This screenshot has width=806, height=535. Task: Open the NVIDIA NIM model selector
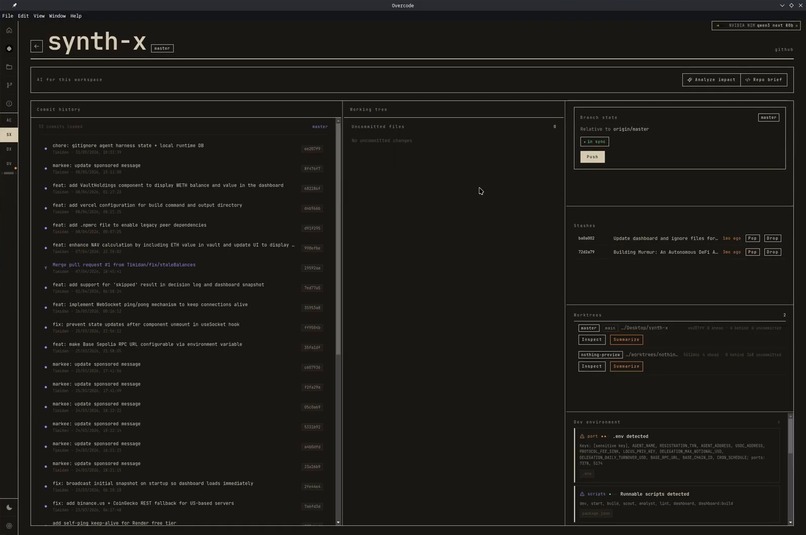756,25
